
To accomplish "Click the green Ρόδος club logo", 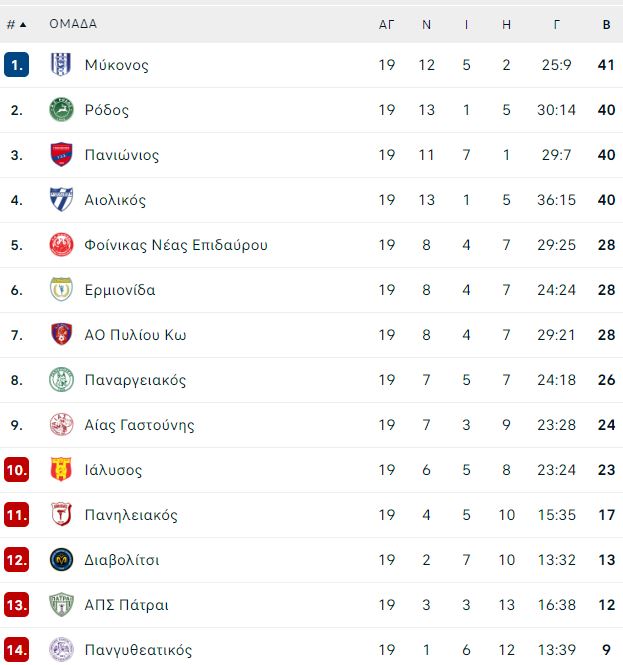I will coord(61,109).
